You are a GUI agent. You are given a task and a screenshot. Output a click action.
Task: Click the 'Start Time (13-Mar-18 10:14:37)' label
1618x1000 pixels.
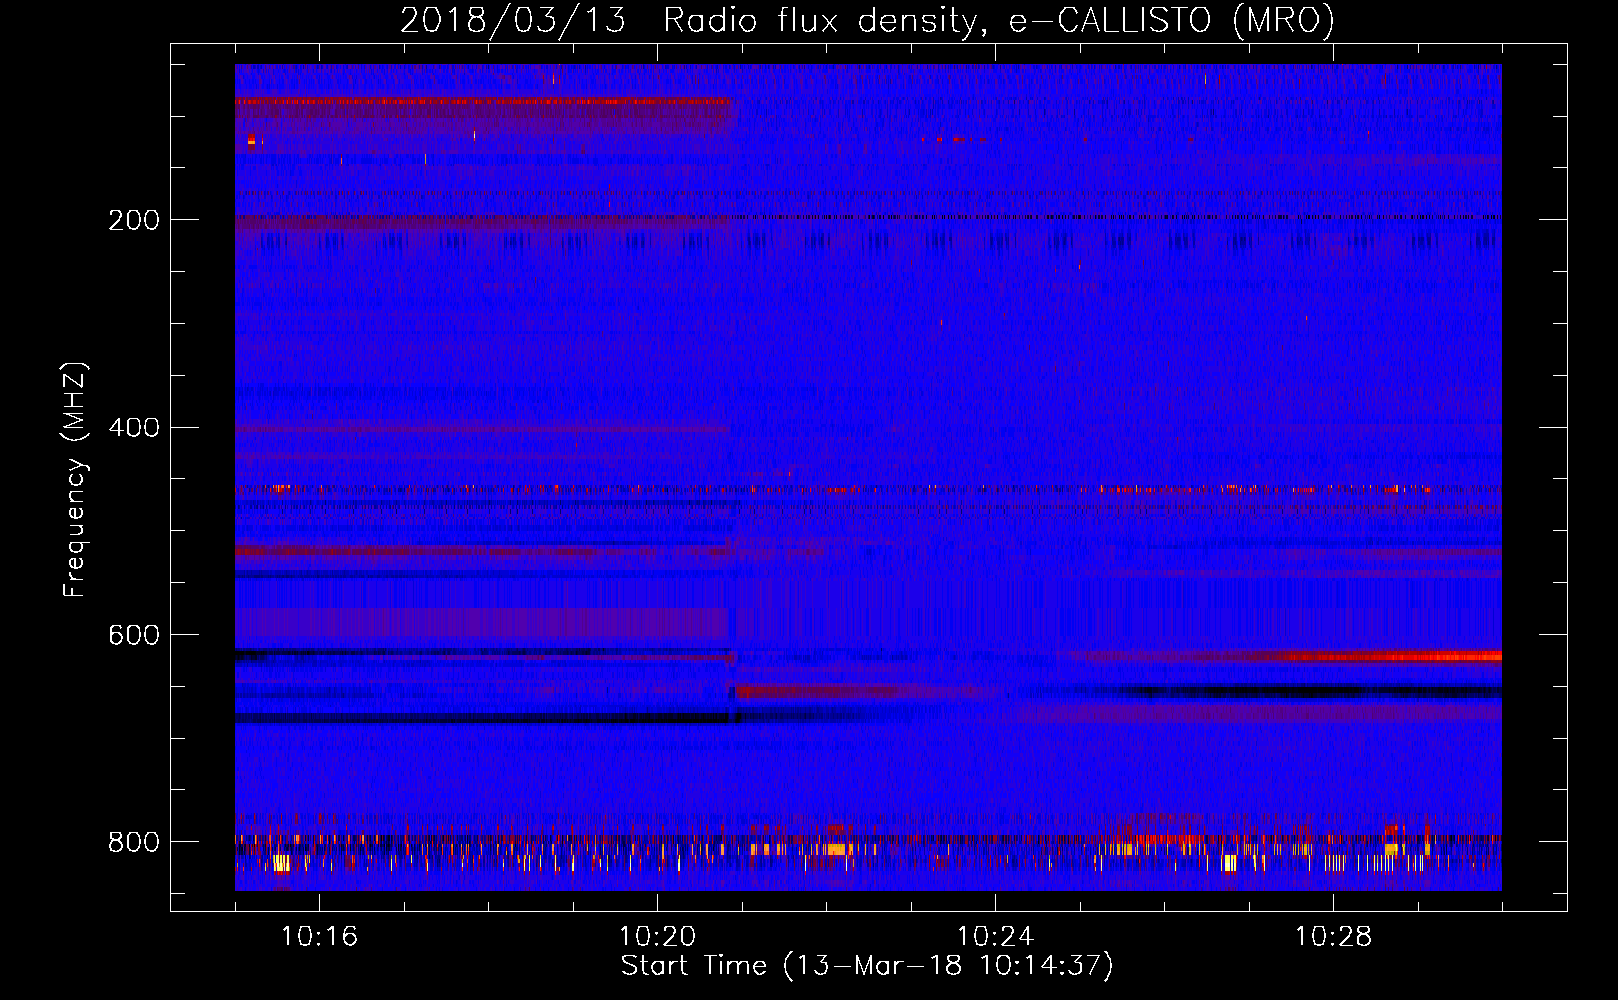pyautogui.click(x=867, y=966)
